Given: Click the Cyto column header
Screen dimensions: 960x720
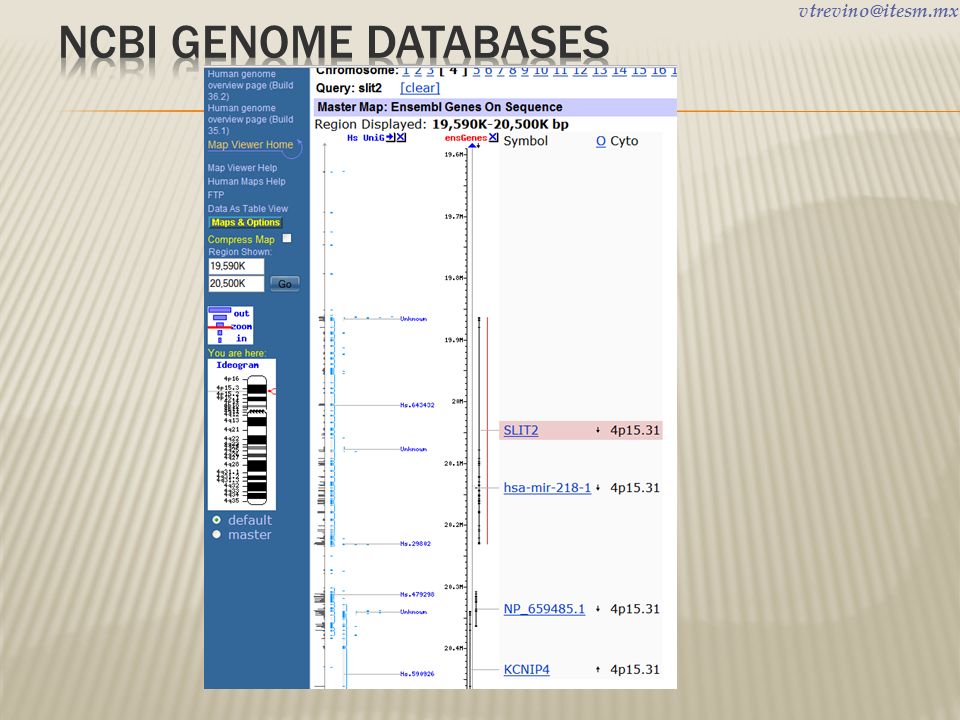Looking at the screenshot, I should [624, 141].
